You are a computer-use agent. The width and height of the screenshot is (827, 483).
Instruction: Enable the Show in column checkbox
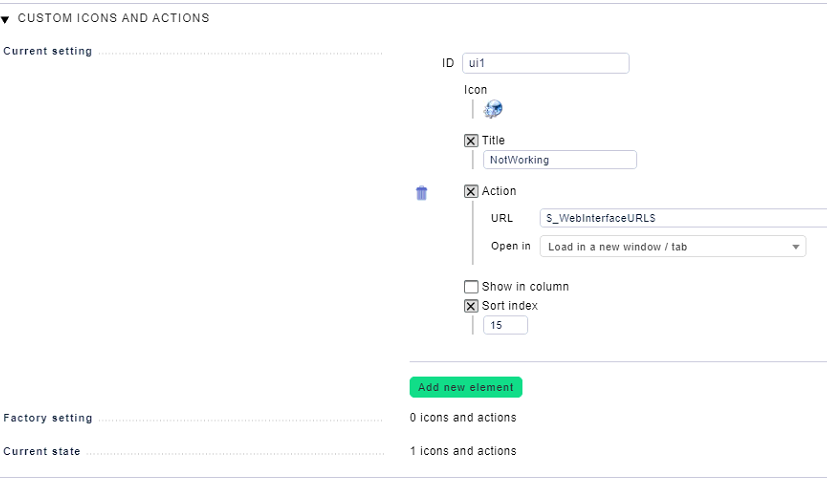pos(471,287)
